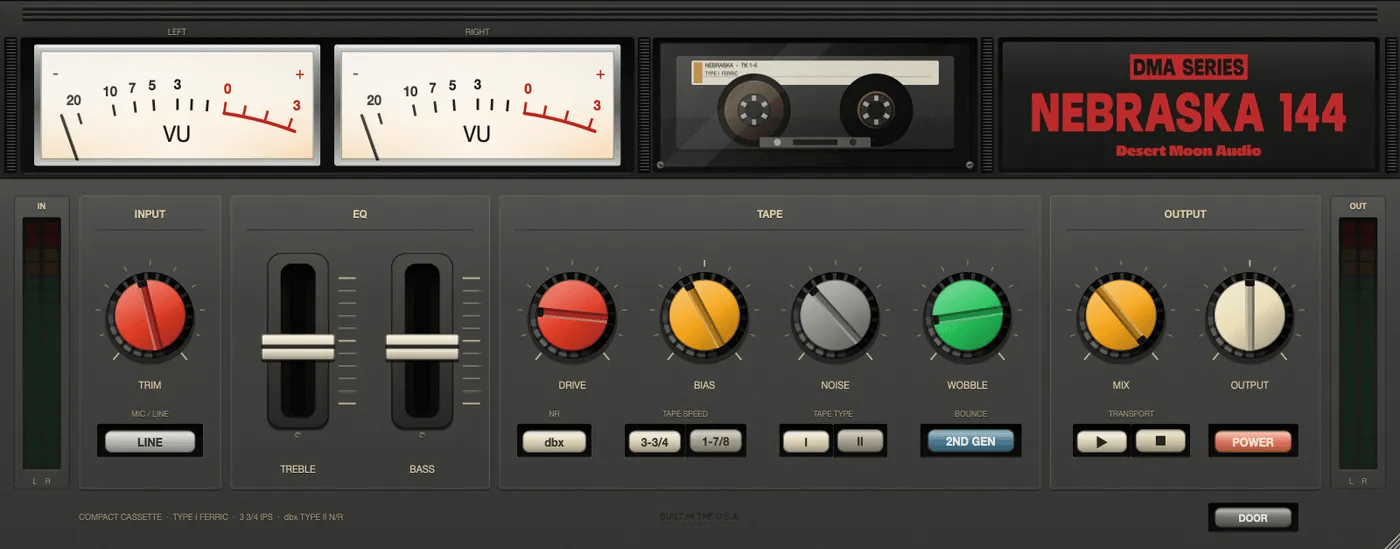The width and height of the screenshot is (1400, 549).
Task: Click the NEBRASKA 144 logo
Action: (1188, 113)
